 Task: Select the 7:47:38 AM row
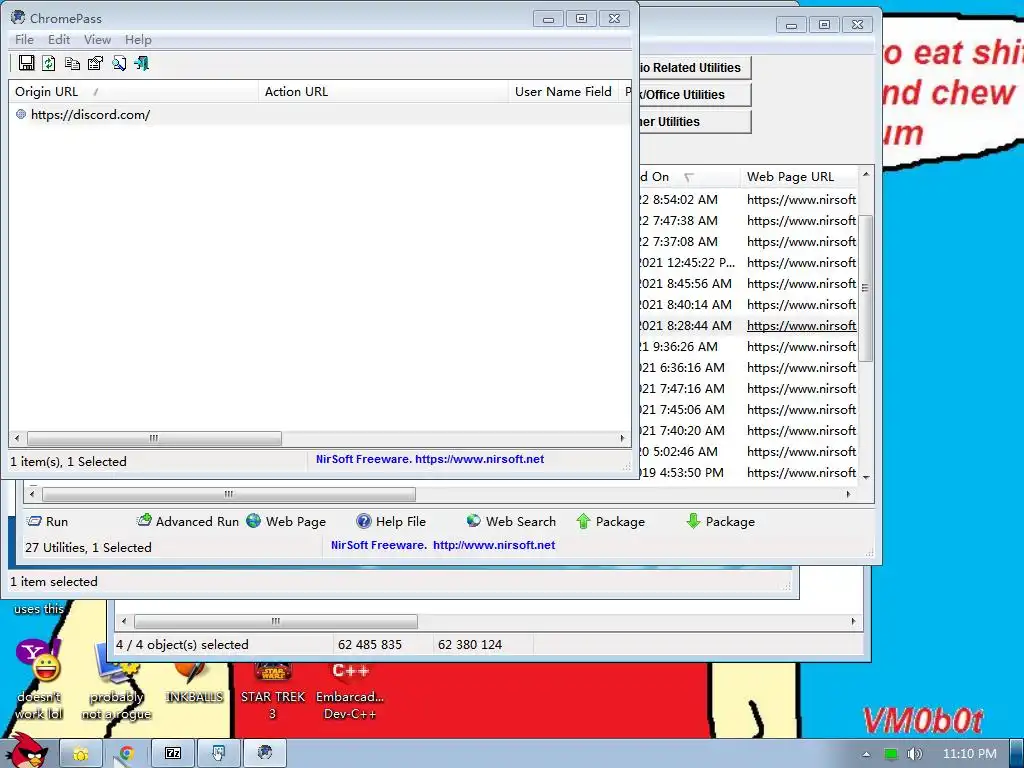point(748,221)
